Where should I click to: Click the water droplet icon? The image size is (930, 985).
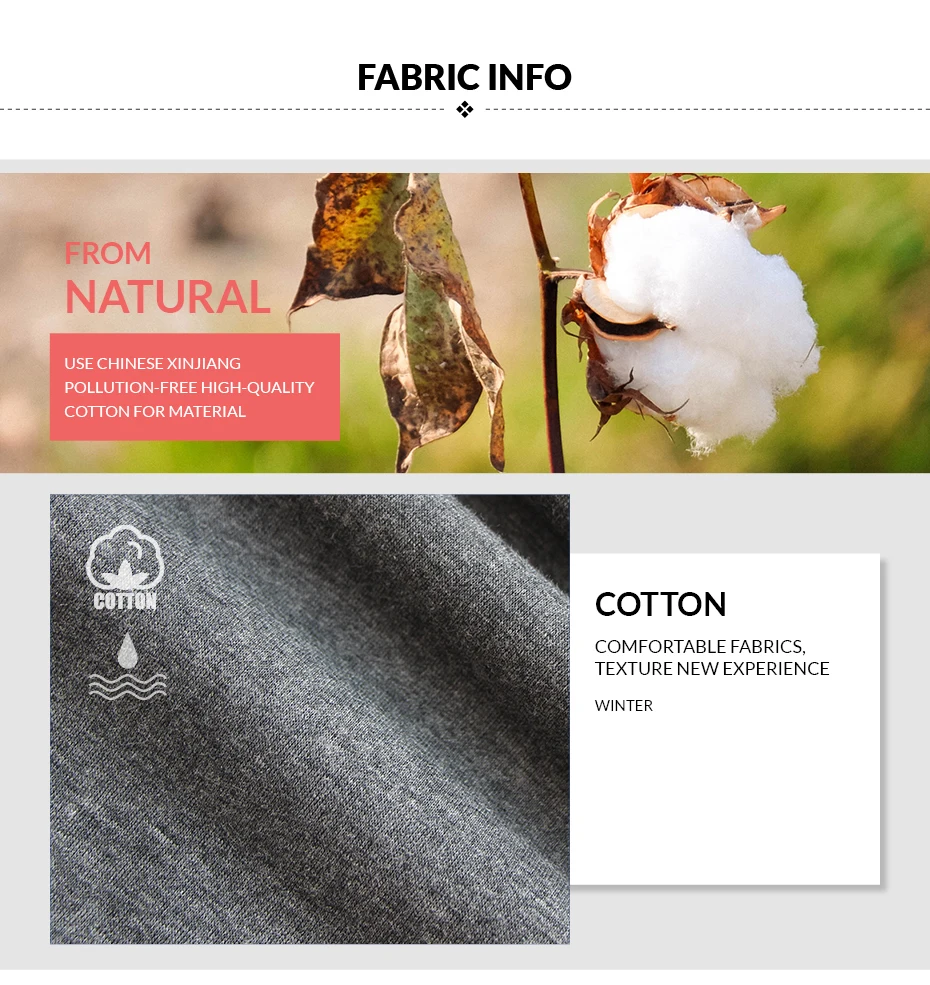pos(128,651)
